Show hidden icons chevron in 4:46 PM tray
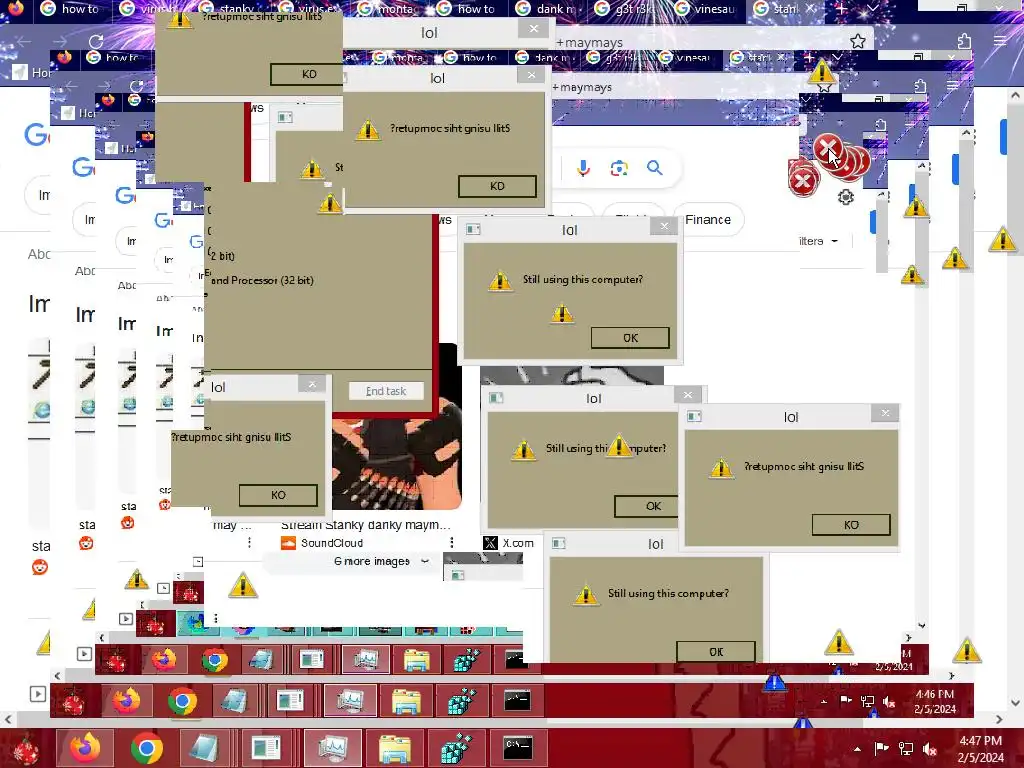 824,701
